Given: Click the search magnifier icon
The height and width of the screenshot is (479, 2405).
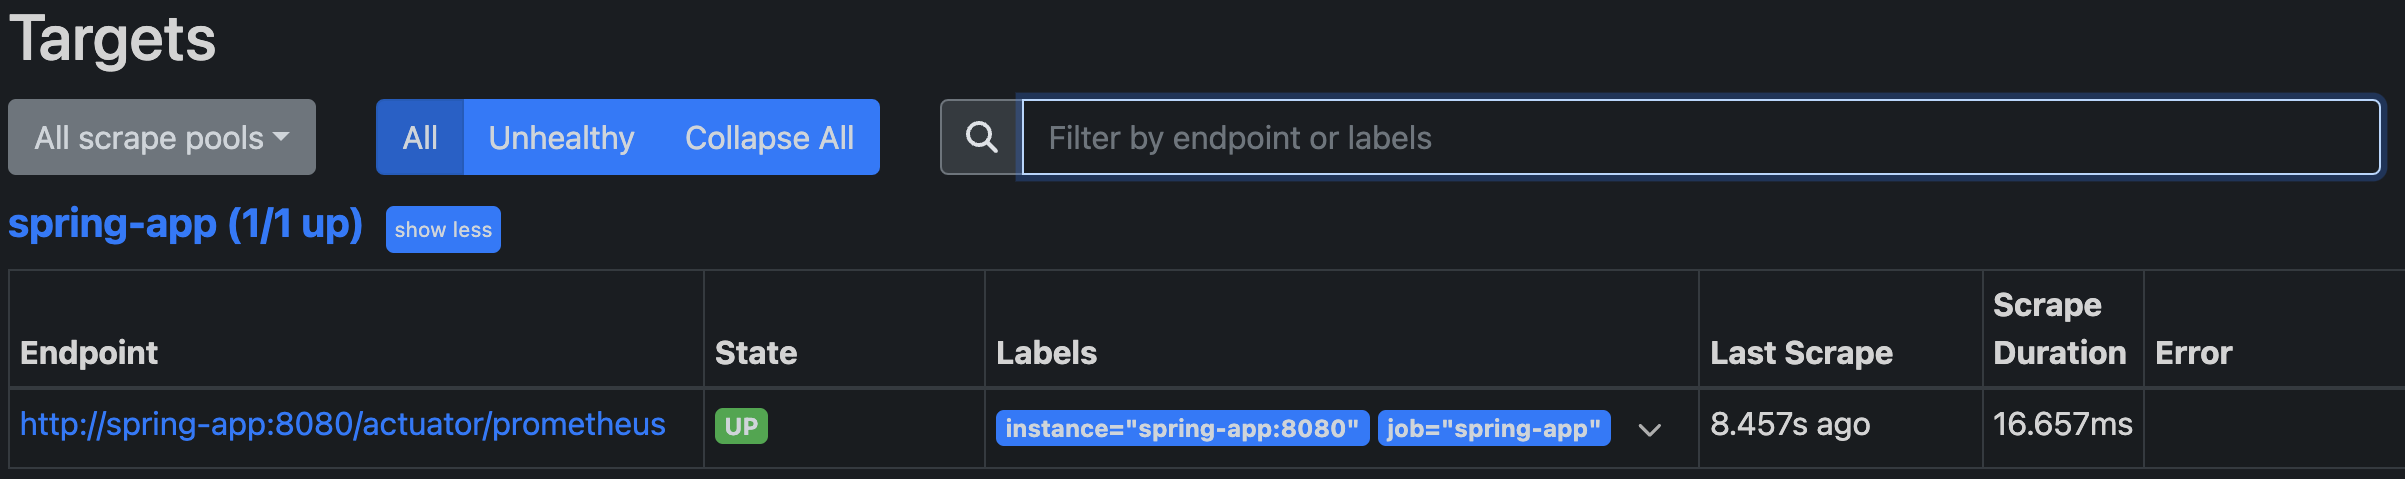Looking at the screenshot, I should [981, 137].
